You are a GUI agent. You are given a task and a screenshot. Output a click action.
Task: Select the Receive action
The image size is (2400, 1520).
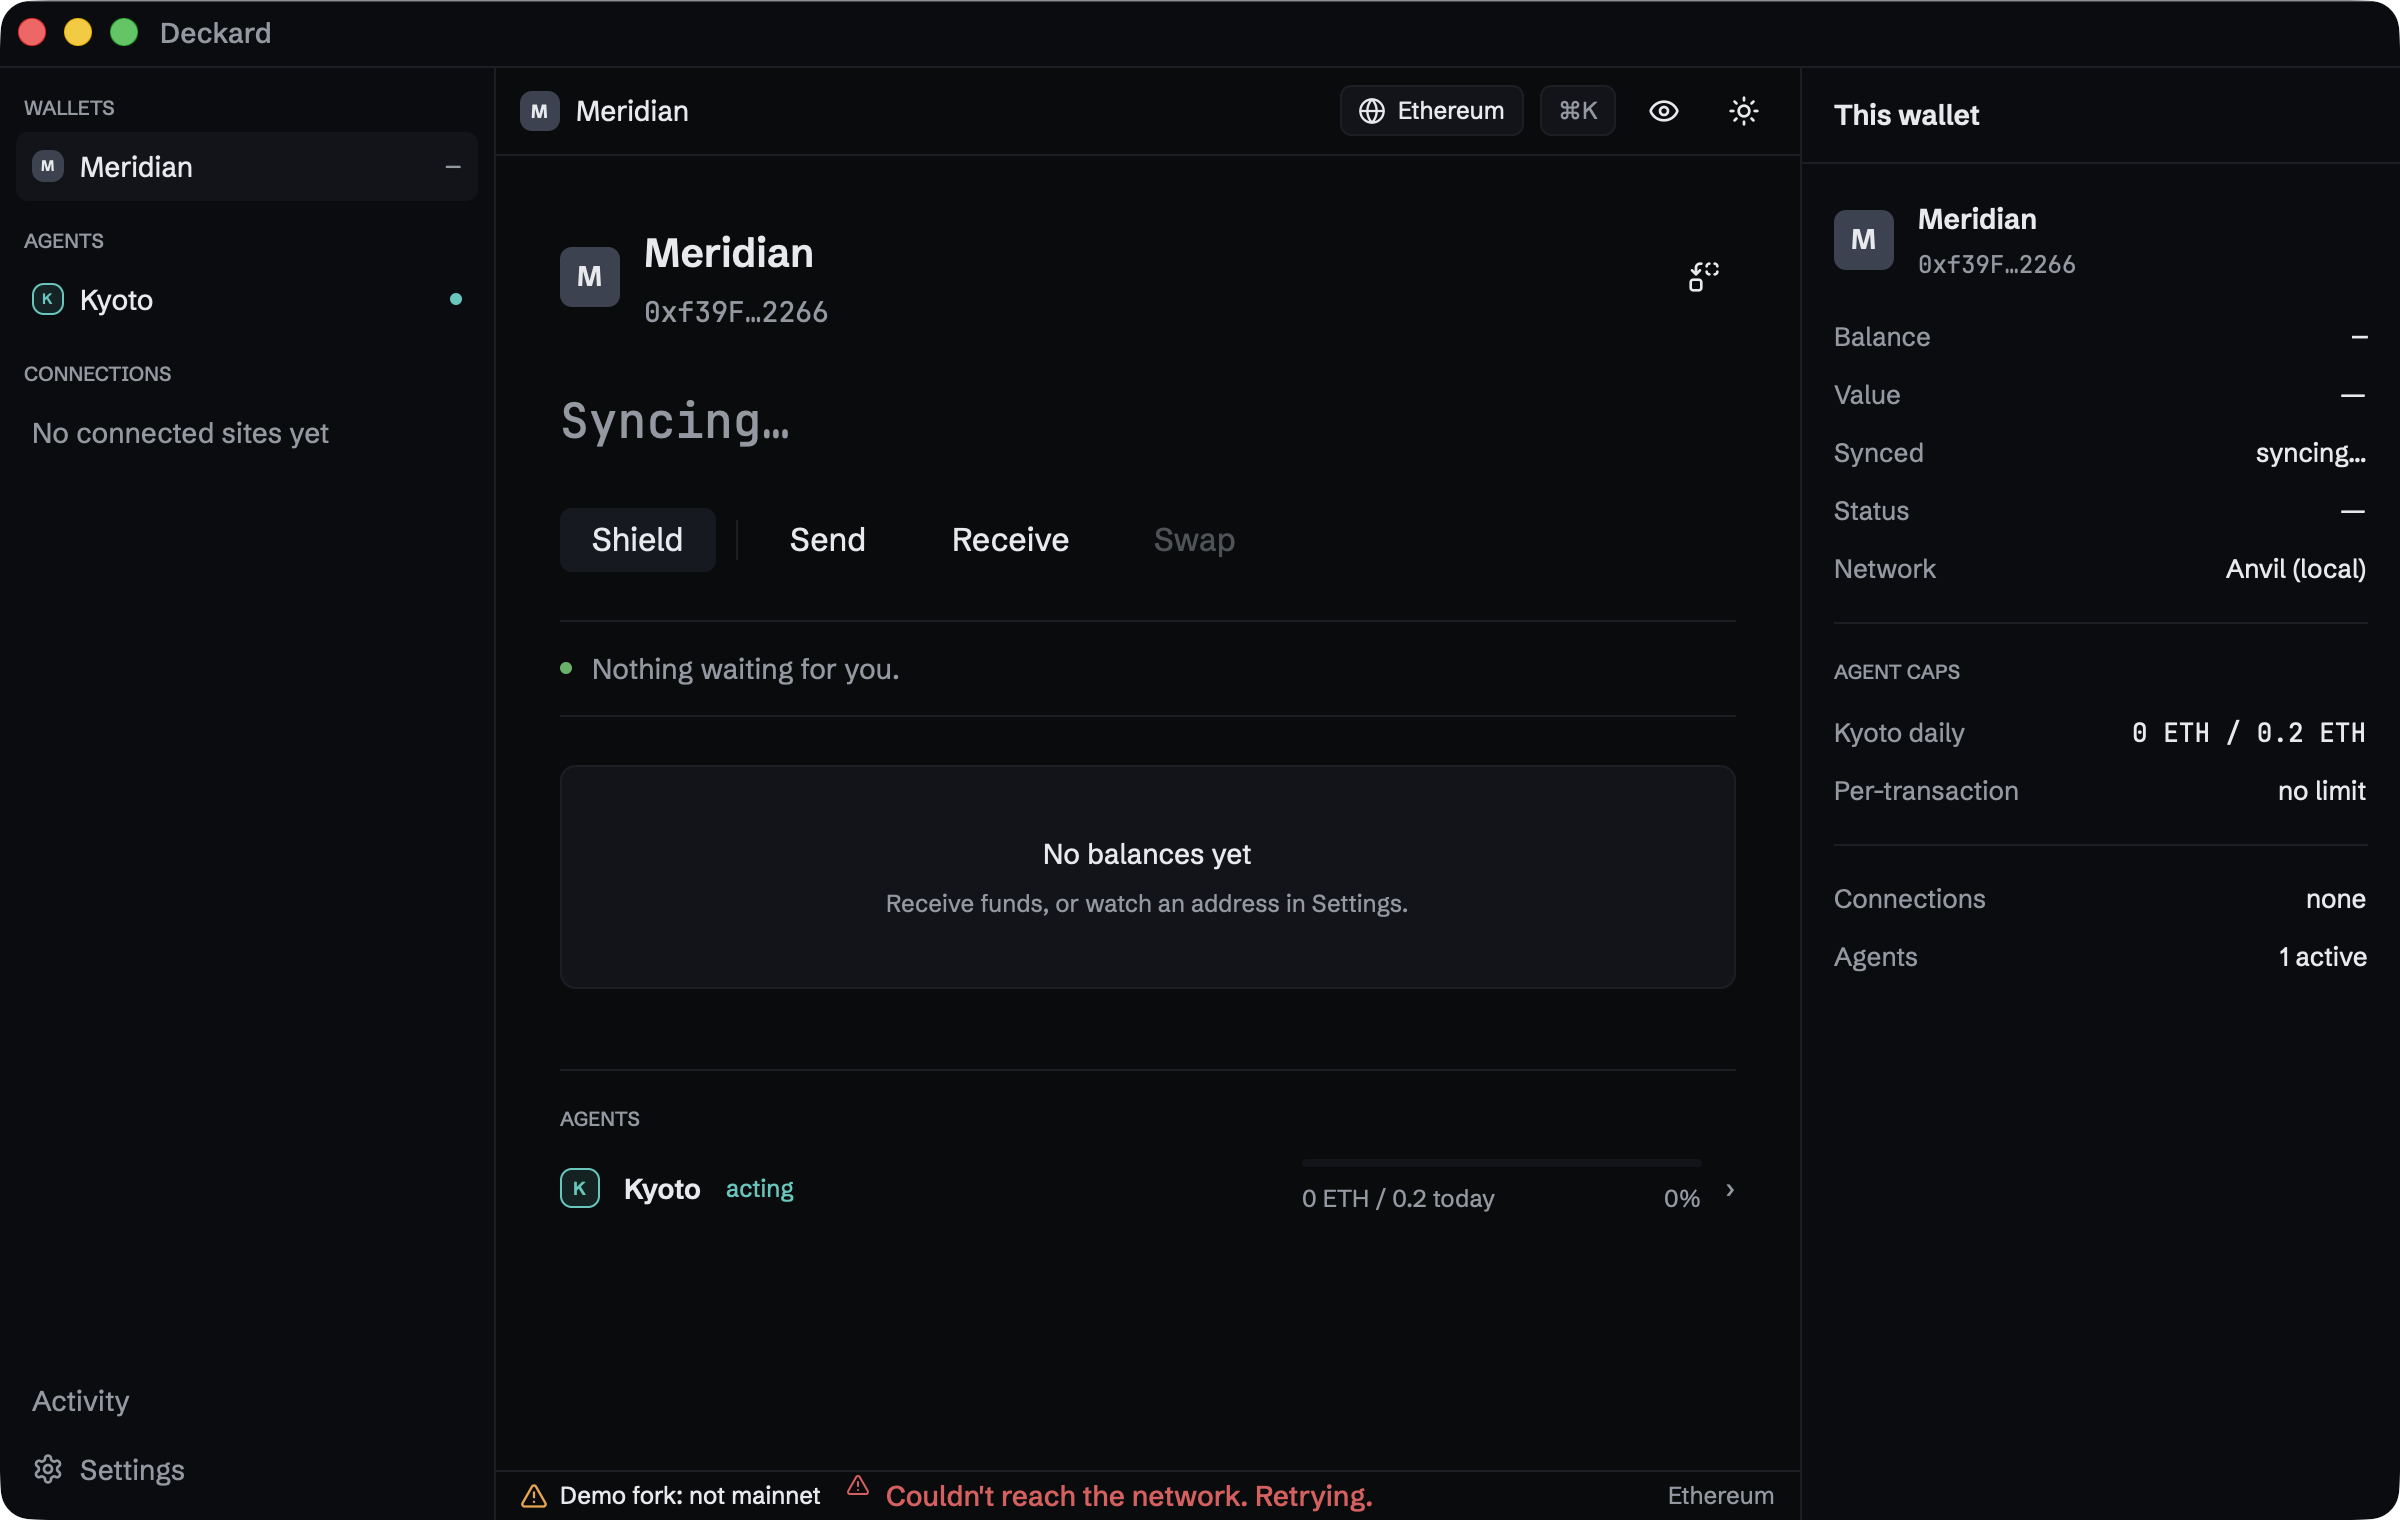point(1010,540)
